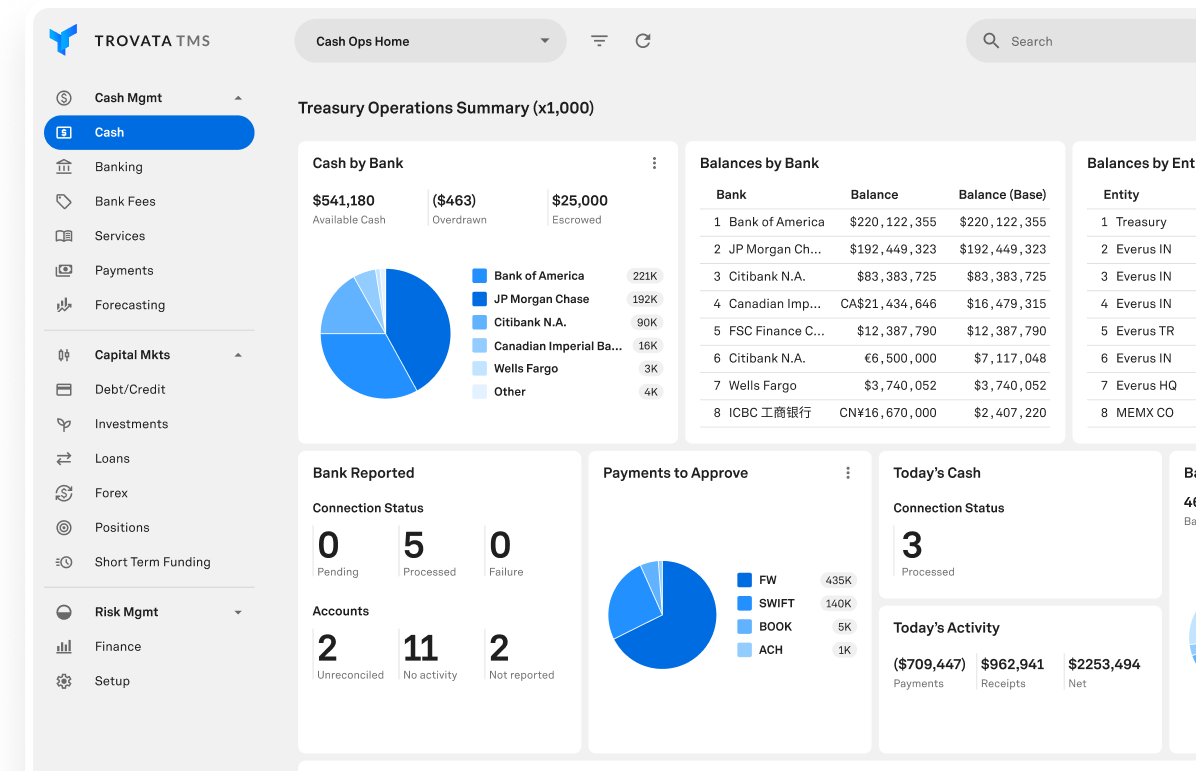Click the Short Term Funding clock icon
Screen dimensions: 1196x771
64,562
